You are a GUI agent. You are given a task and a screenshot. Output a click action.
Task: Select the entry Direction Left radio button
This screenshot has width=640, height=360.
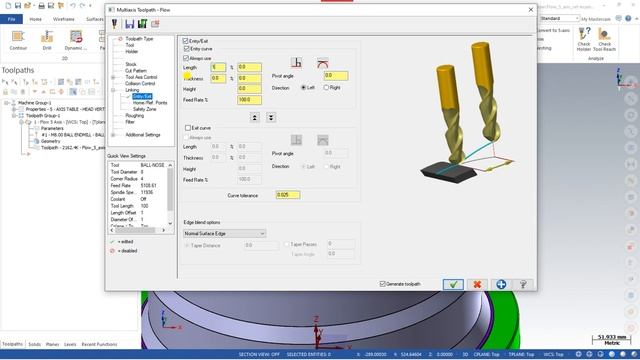click(x=303, y=87)
